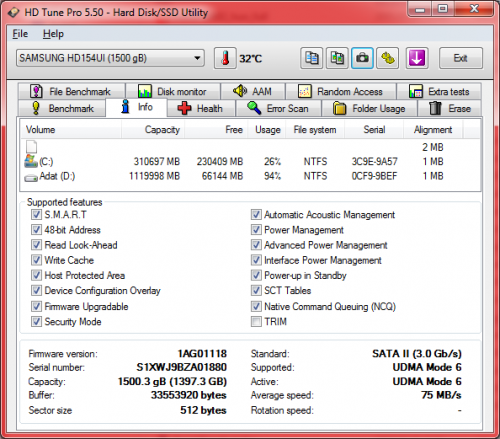Screen dimensions: 500x439
Task: Click serial value 3C9E-9A57
Action: (x=375, y=162)
